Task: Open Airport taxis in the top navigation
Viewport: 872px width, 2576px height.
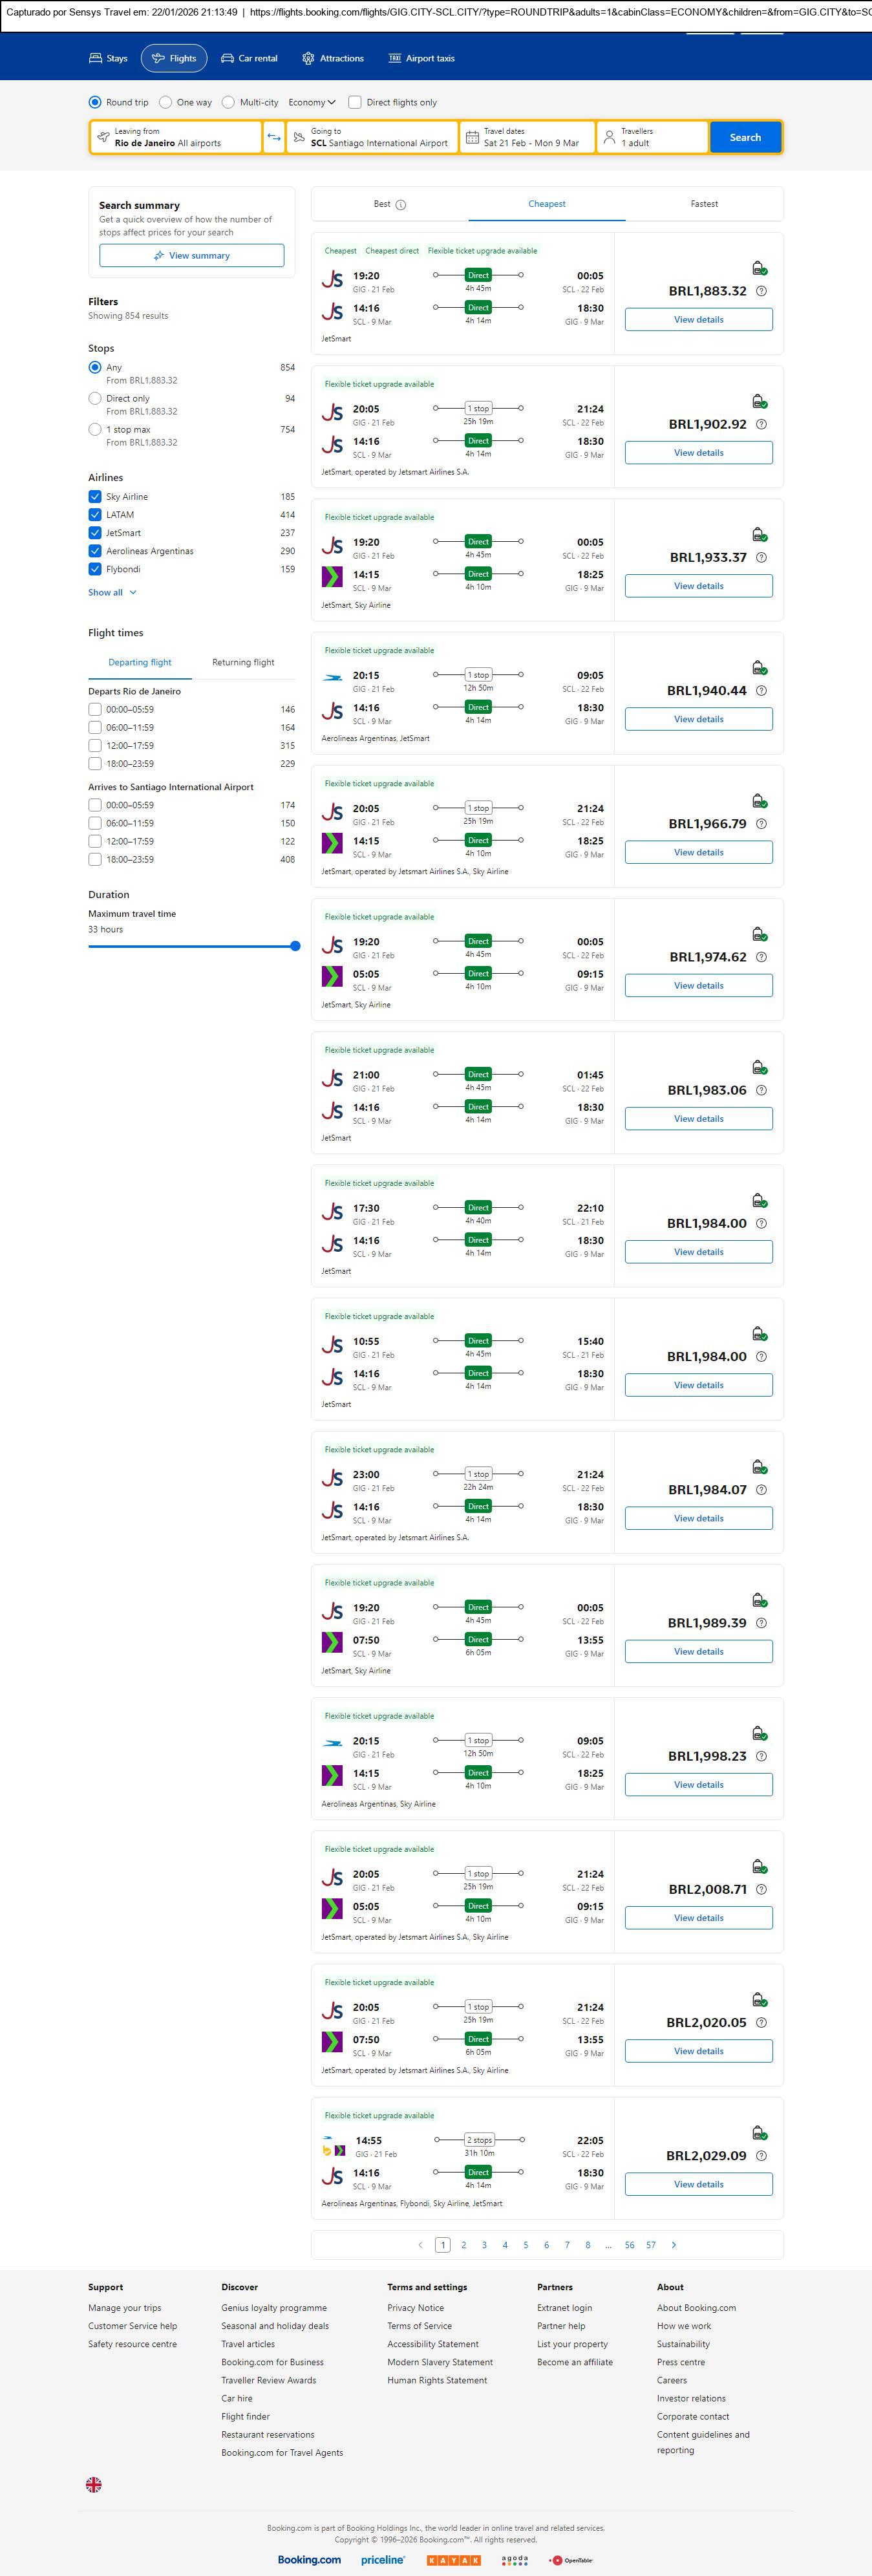Action: (x=421, y=59)
